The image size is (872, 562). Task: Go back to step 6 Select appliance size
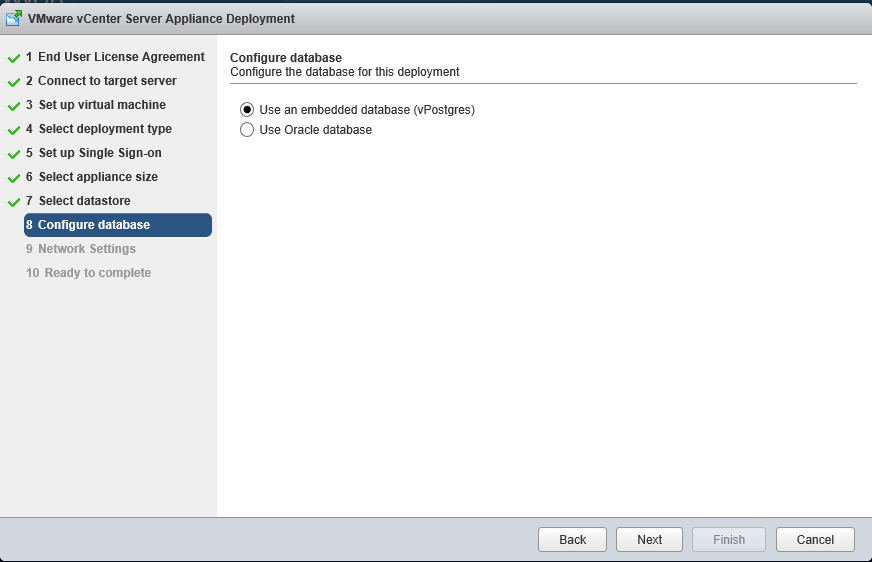tap(92, 177)
